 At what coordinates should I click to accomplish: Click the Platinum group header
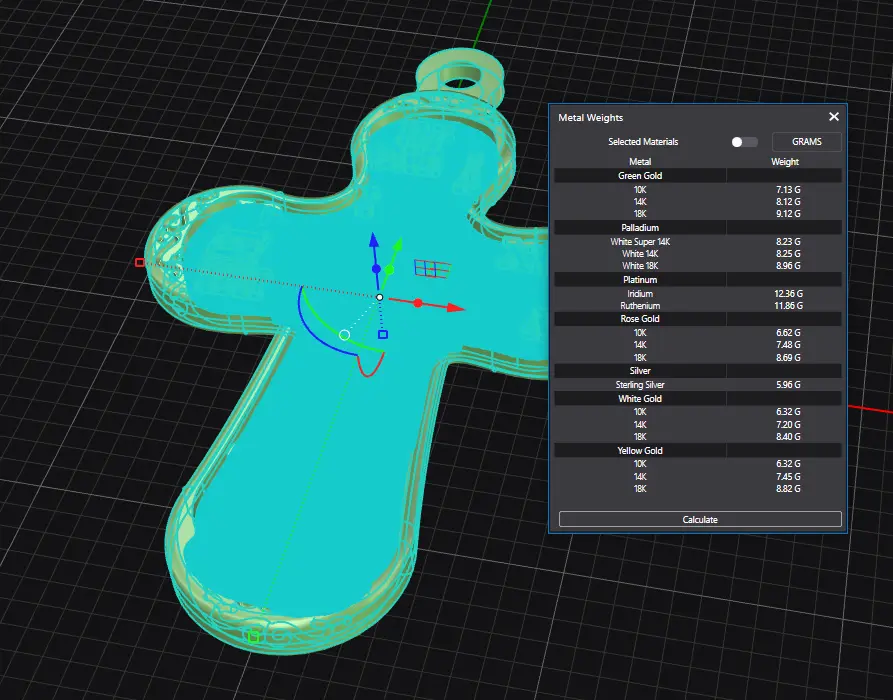coord(640,280)
